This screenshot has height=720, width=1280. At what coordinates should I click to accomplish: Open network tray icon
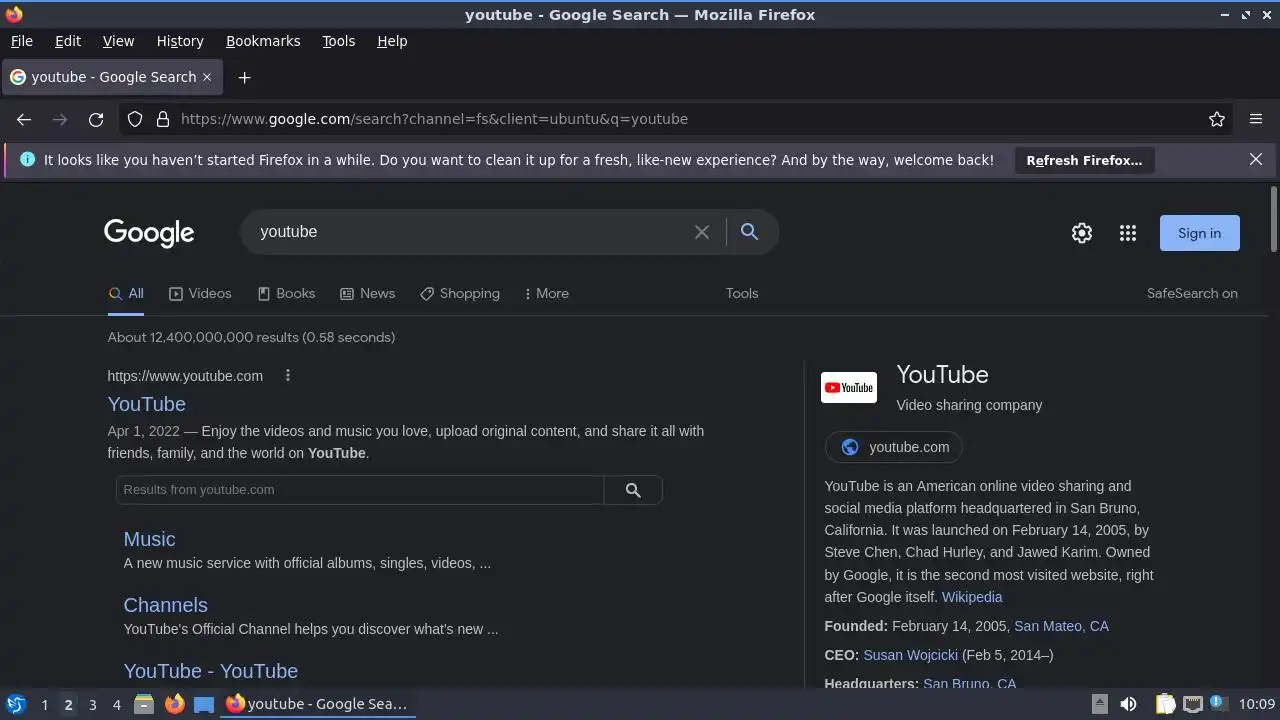(x=1192, y=704)
